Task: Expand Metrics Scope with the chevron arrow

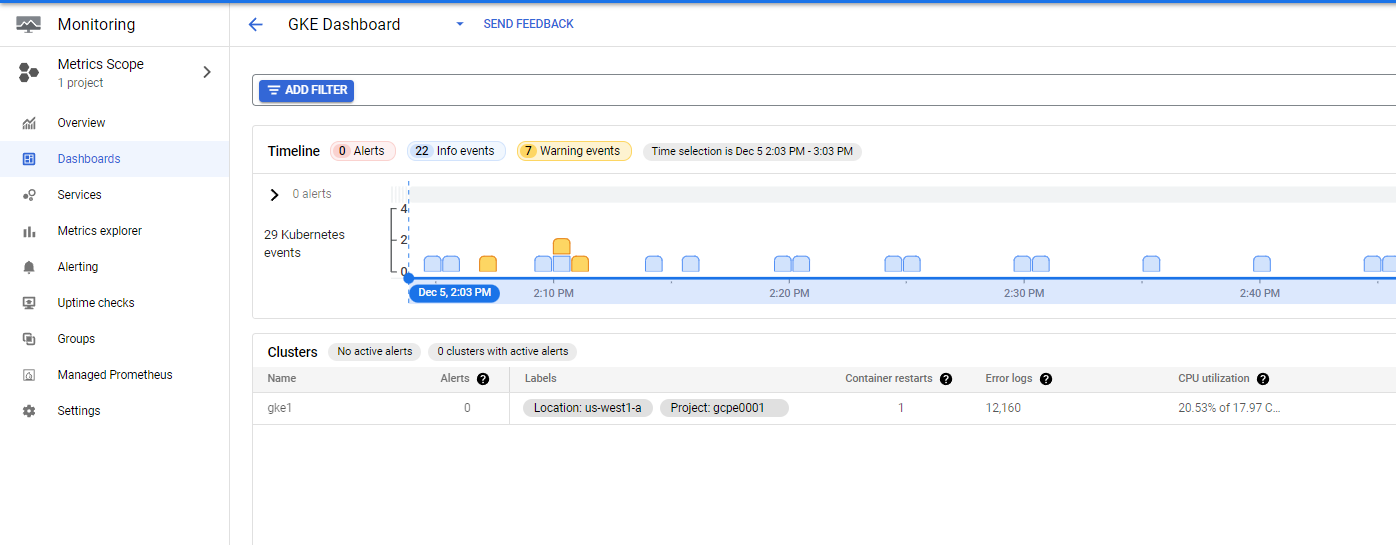Action: point(207,72)
